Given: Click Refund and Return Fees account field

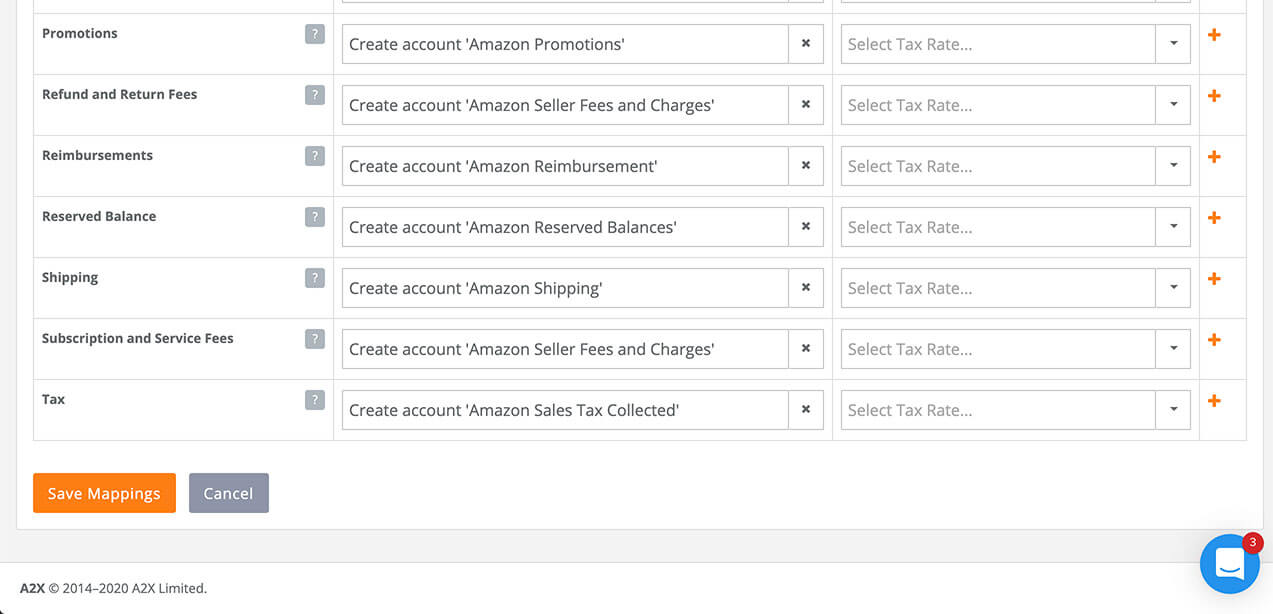Looking at the screenshot, I should (x=565, y=105).
